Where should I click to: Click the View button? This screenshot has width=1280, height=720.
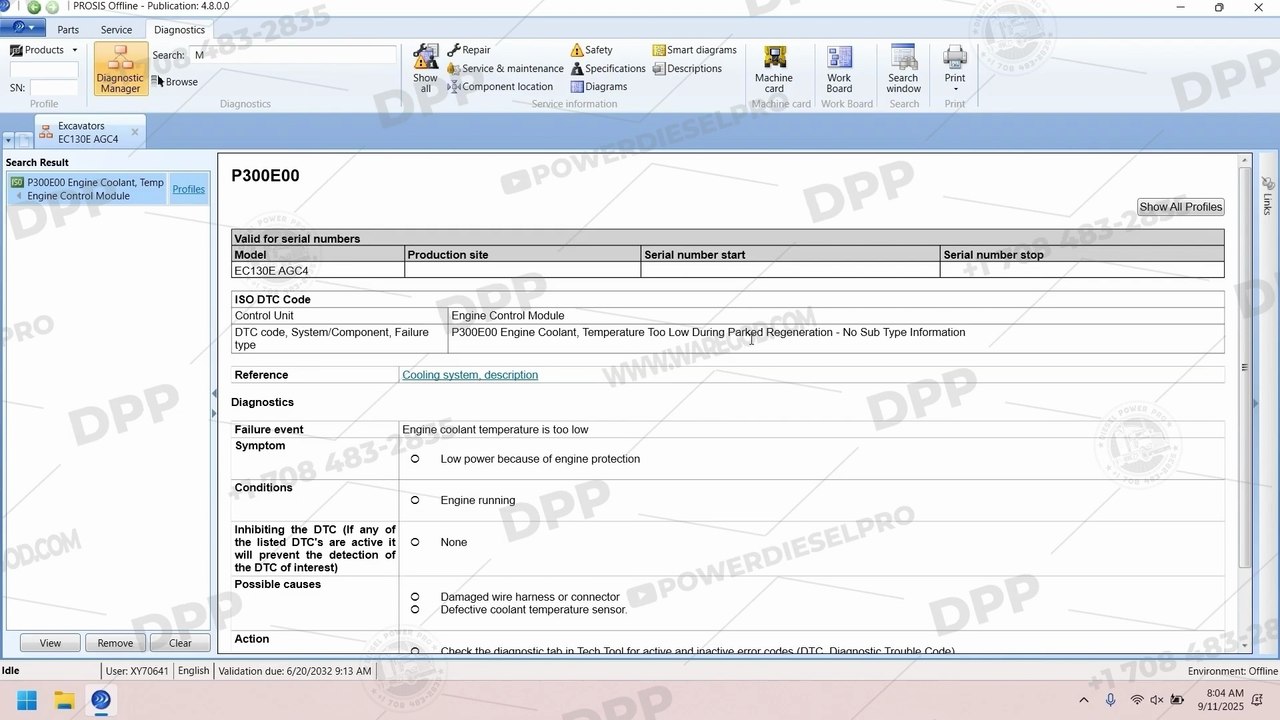pos(50,643)
